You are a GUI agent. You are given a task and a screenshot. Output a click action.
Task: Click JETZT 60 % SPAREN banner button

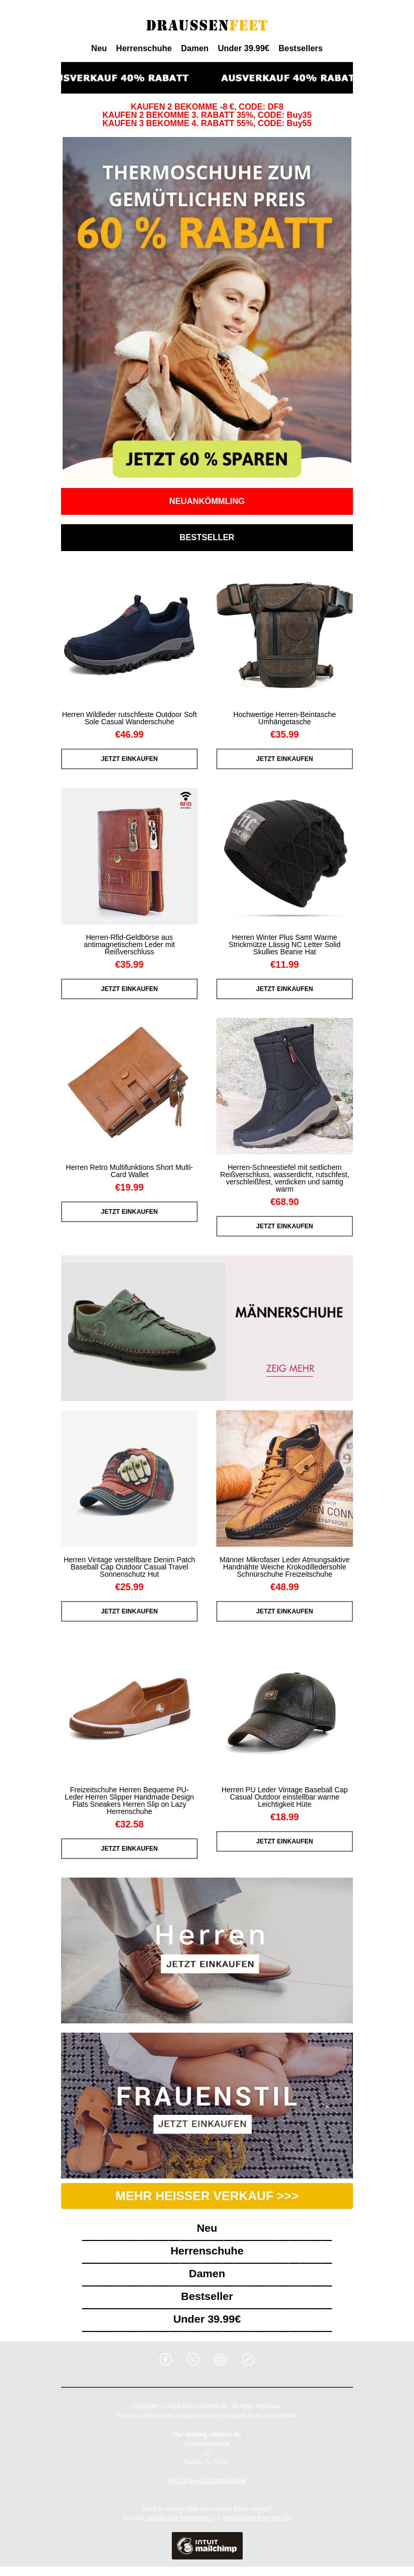pos(207,459)
